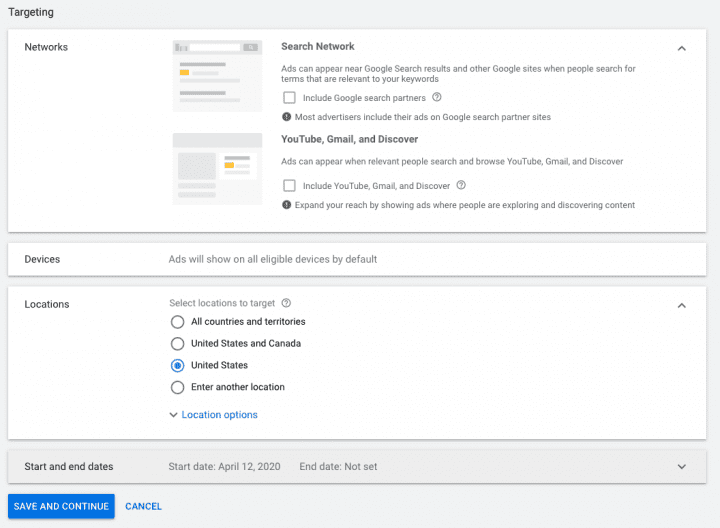The image size is (720, 528).
Task: Choose United States and Canada radio button
Action: coord(178,344)
